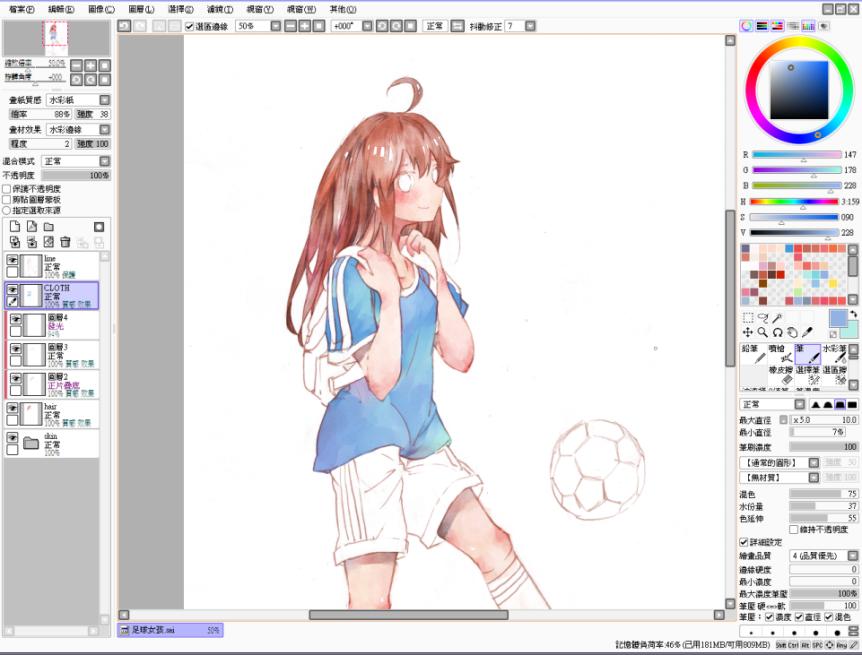Create a new layer folder

pos(48,227)
